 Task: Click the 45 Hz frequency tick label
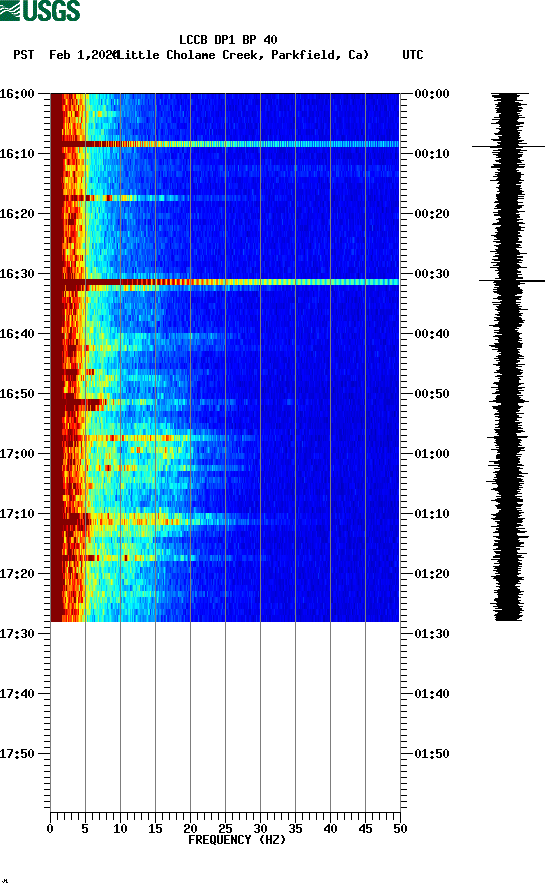365,829
